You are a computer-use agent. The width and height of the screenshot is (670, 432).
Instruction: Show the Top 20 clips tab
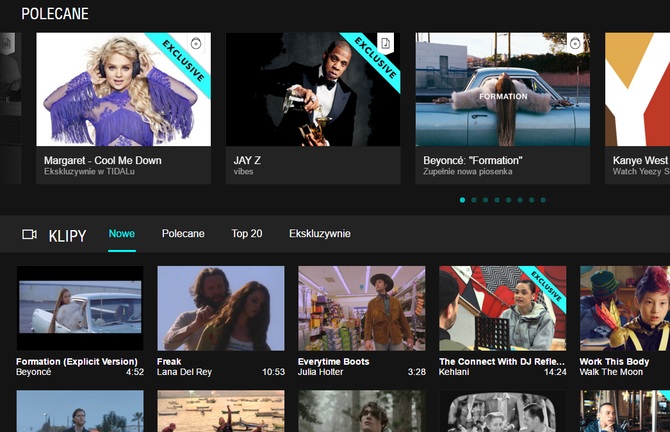(246, 234)
